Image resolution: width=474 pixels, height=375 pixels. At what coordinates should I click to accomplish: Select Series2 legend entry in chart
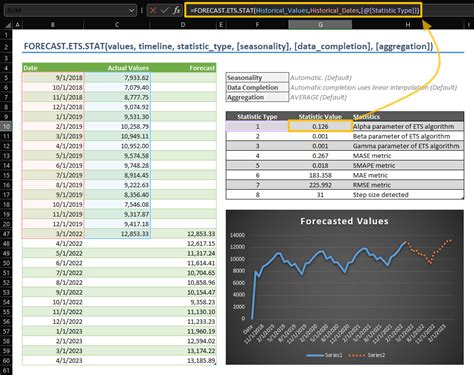click(x=366, y=355)
